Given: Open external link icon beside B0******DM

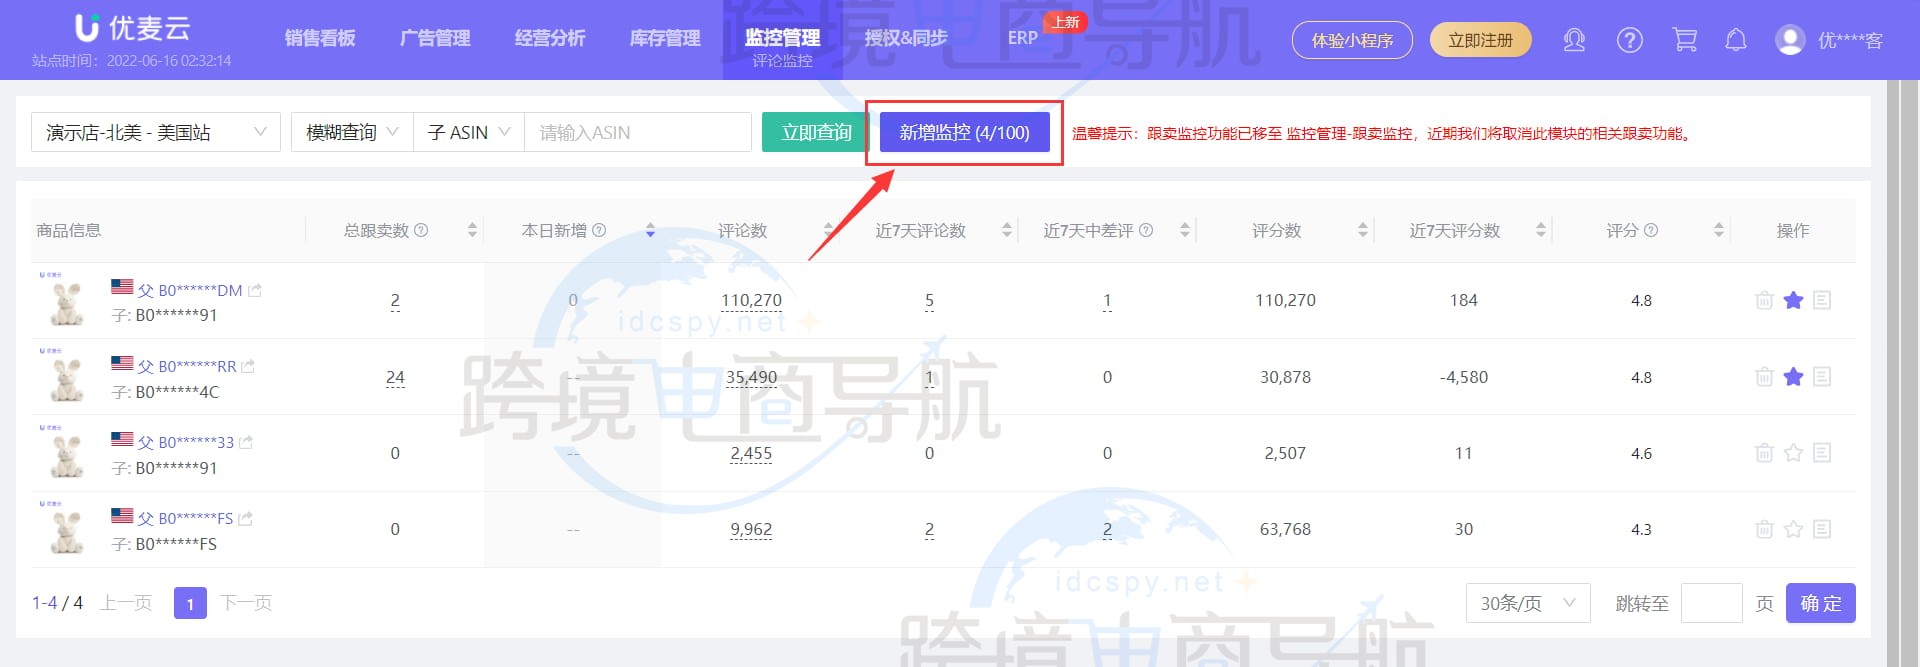Looking at the screenshot, I should tap(255, 290).
